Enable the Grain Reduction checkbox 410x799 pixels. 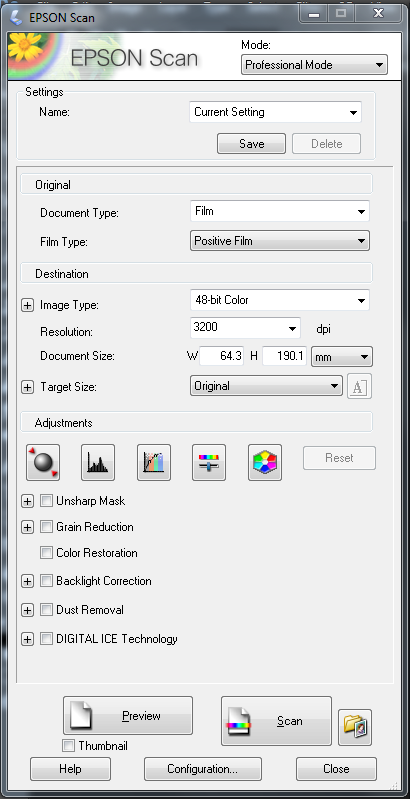(x=46, y=527)
